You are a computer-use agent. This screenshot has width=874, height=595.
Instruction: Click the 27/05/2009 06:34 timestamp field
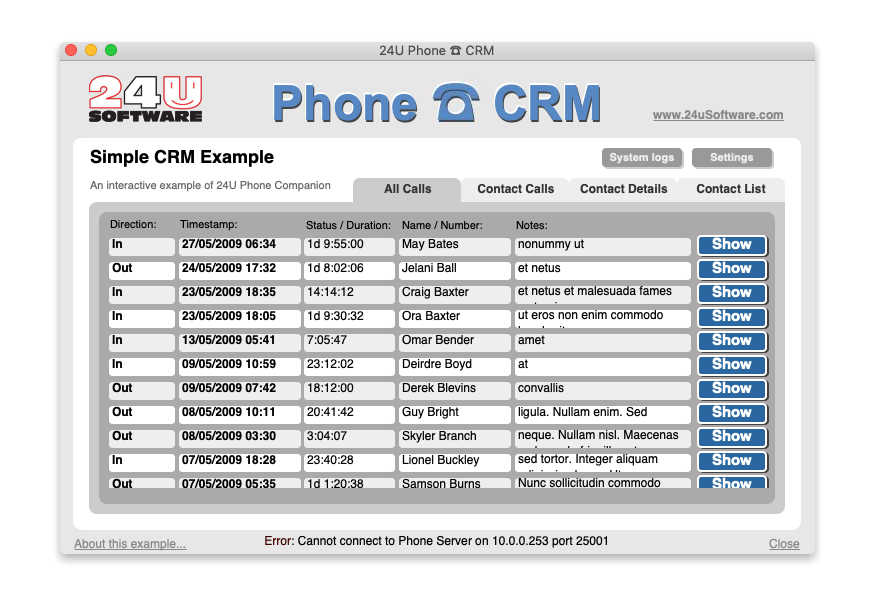click(239, 245)
